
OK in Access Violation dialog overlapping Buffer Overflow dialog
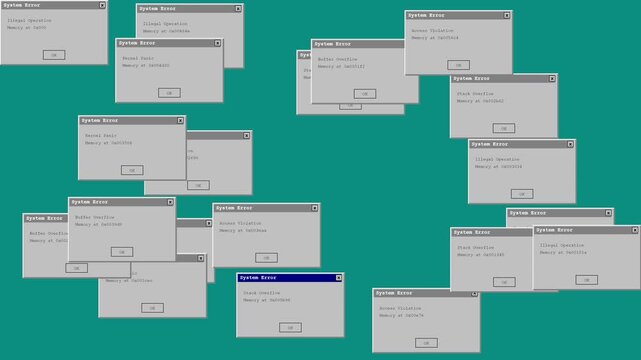point(458,65)
